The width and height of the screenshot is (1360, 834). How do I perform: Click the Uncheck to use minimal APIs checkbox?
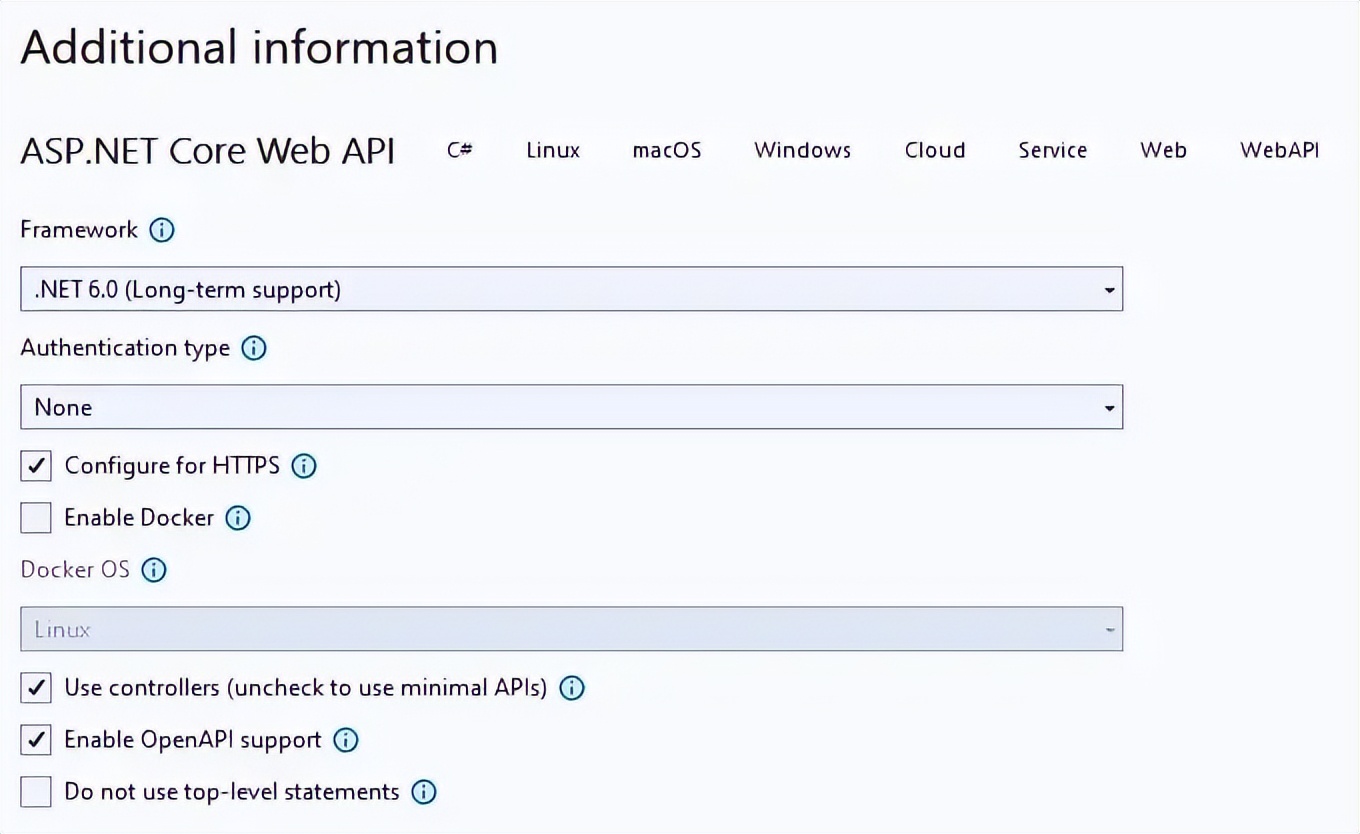[x=35, y=688]
